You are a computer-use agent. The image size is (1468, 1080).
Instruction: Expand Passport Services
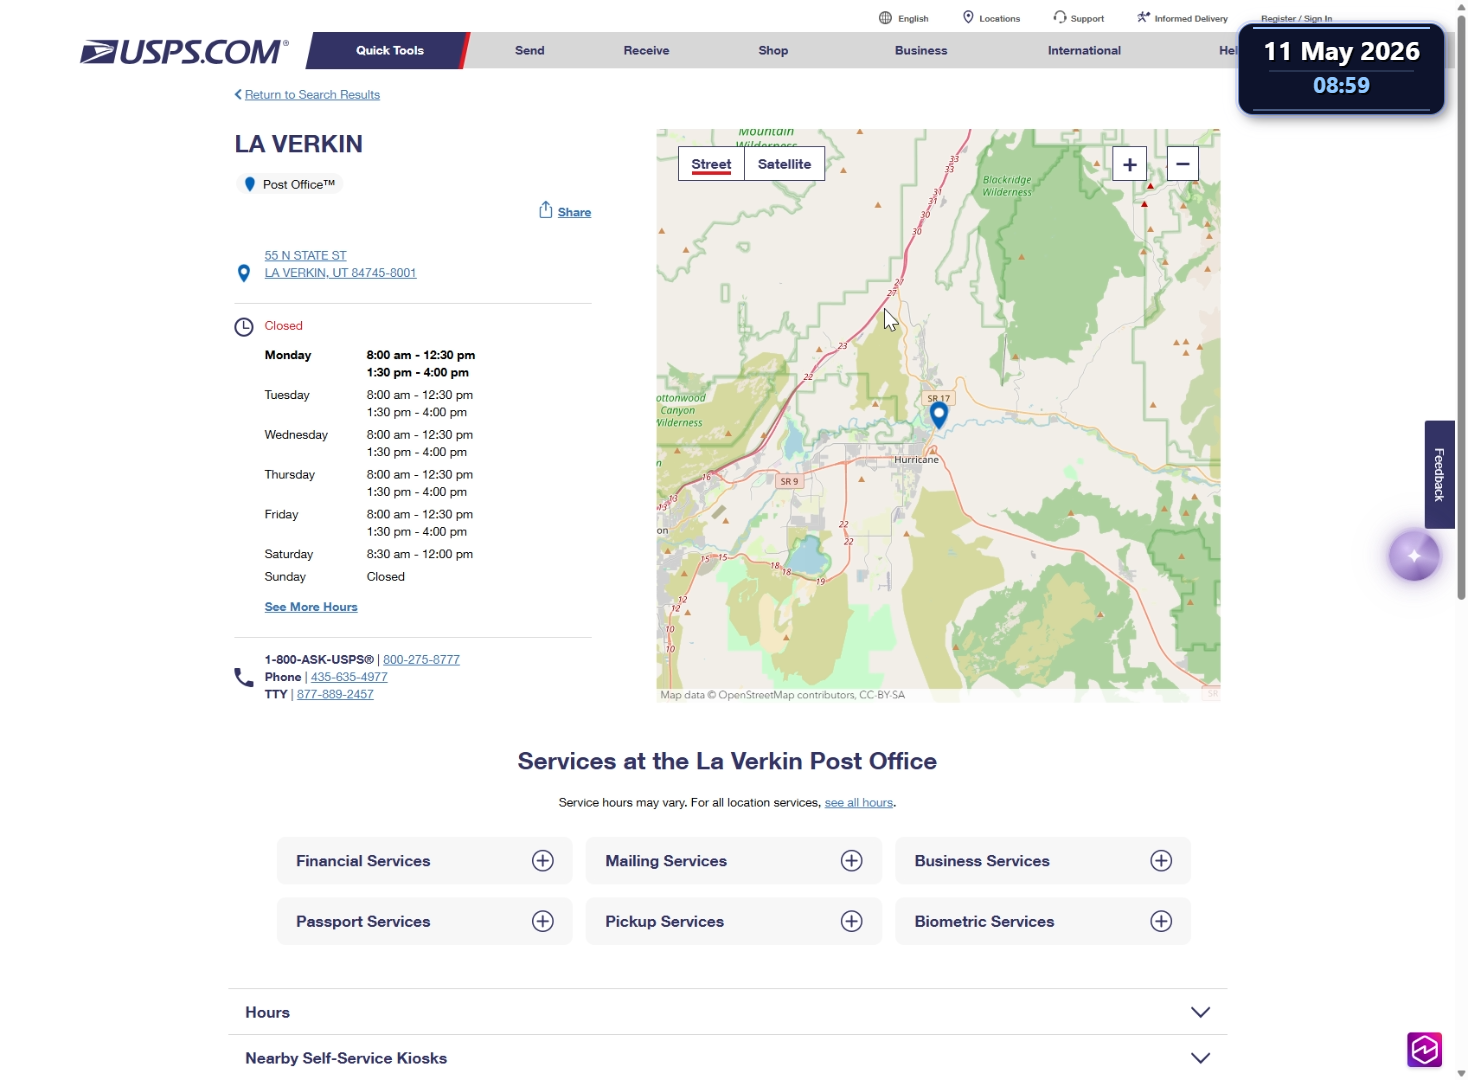click(425, 922)
